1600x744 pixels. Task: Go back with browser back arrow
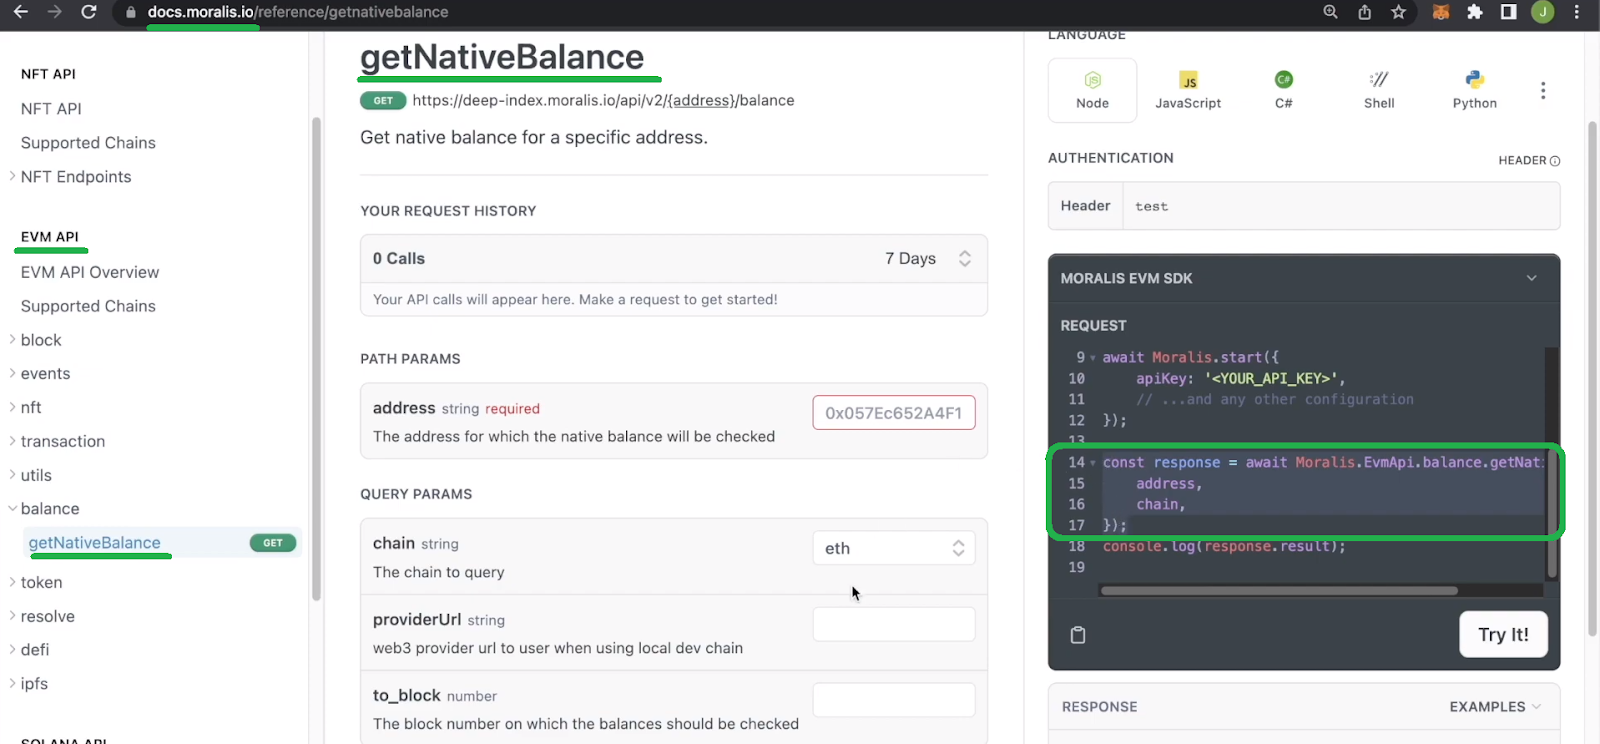point(20,12)
